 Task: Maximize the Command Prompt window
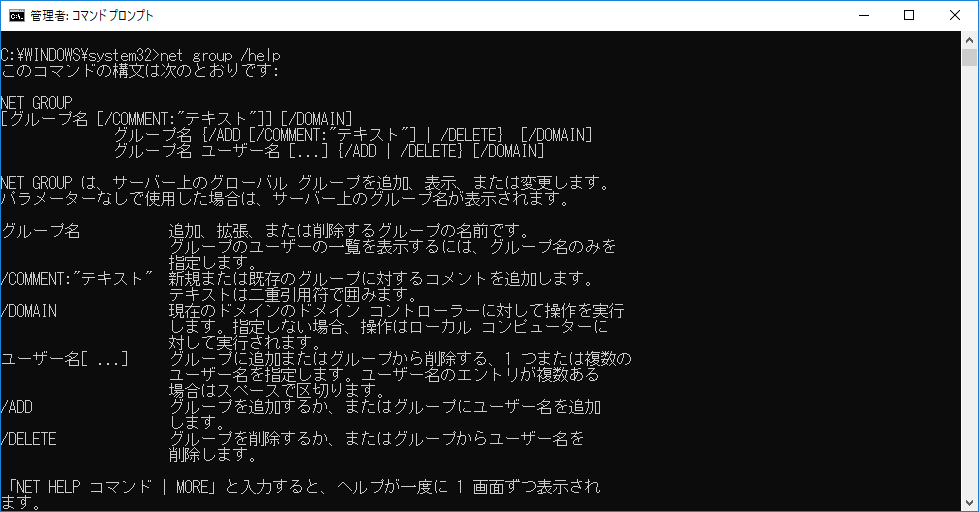909,15
